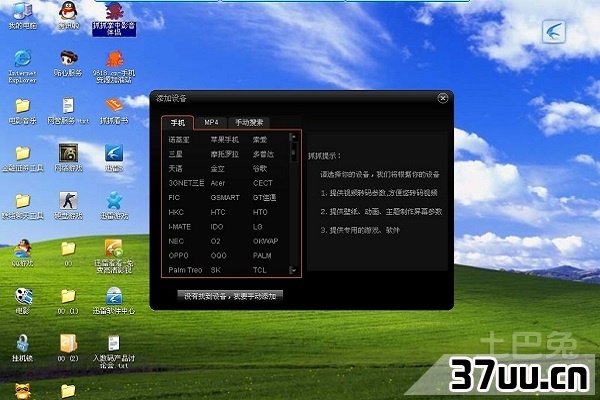Open the folder named 00 (2)

tap(68, 348)
